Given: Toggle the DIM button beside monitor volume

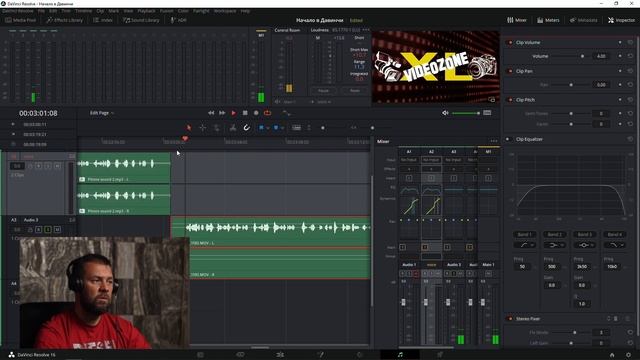Looking at the screenshot, I should [x=487, y=113].
